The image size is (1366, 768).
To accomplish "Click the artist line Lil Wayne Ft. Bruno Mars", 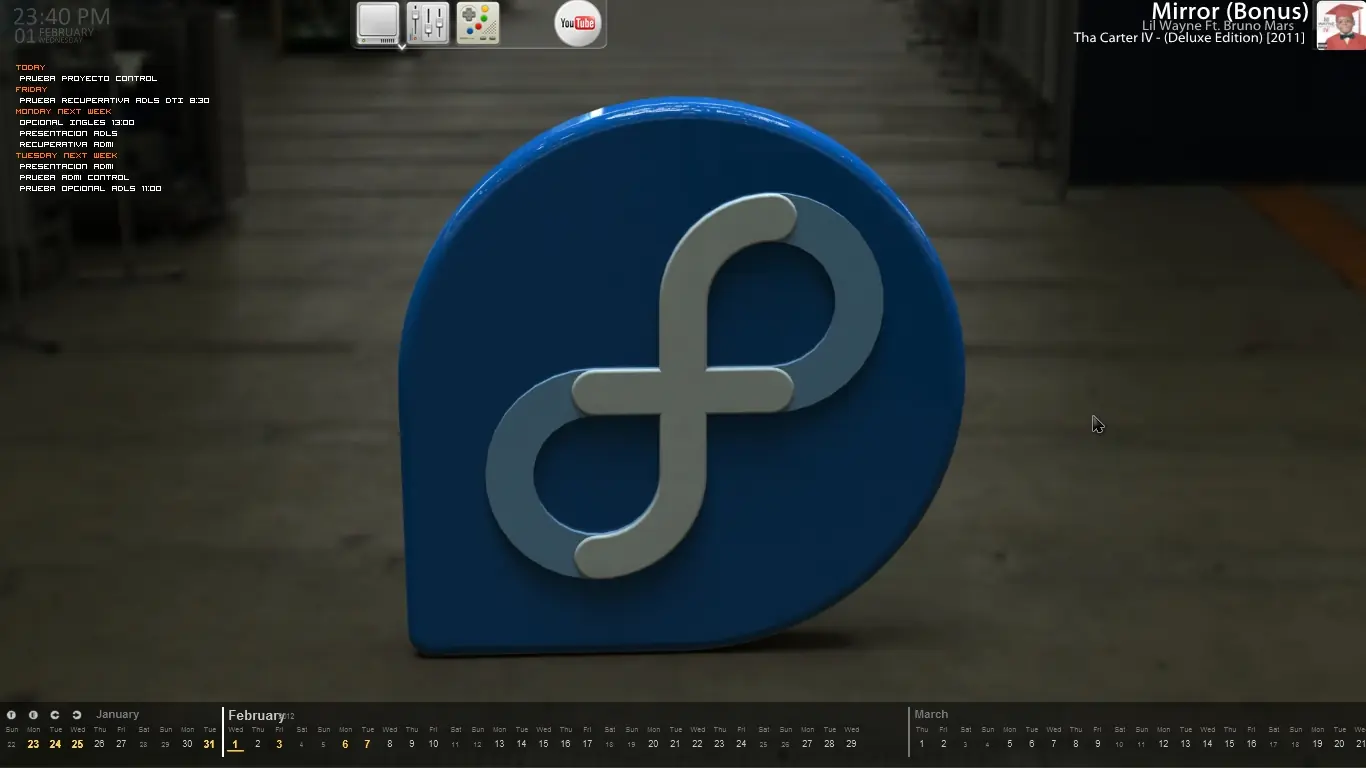I will click(x=1218, y=26).
